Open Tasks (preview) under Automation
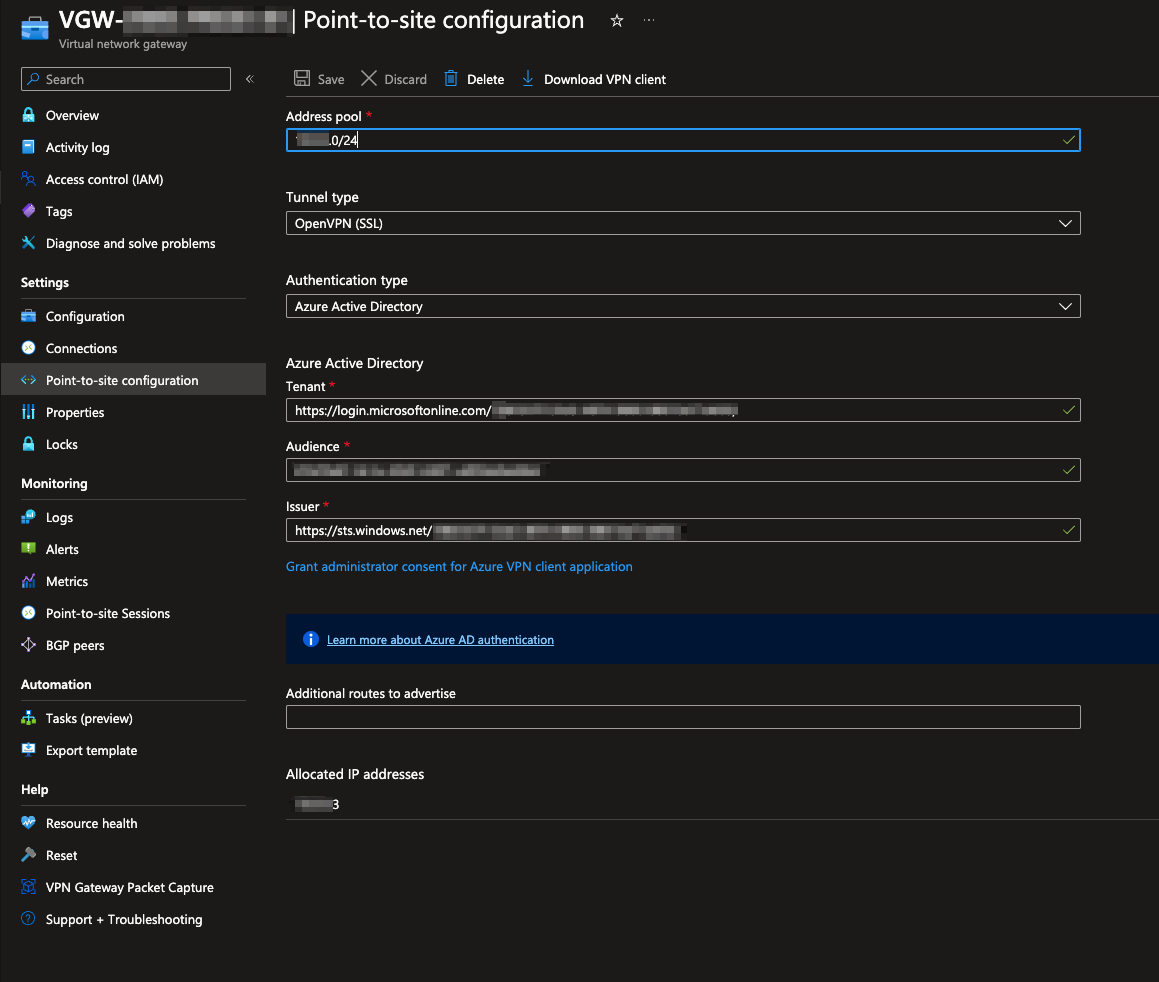The width and height of the screenshot is (1159, 982). pos(89,718)
